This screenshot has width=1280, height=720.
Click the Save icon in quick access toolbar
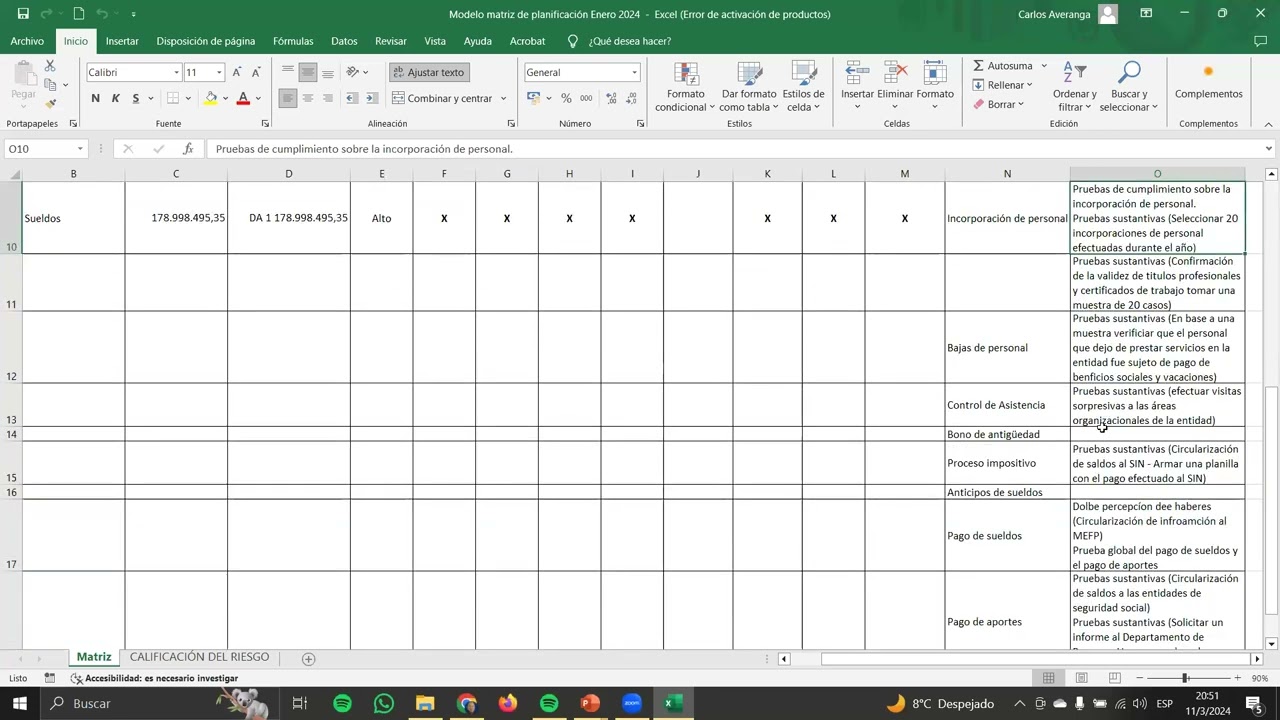pyautogui.click(x=23, y=14)
